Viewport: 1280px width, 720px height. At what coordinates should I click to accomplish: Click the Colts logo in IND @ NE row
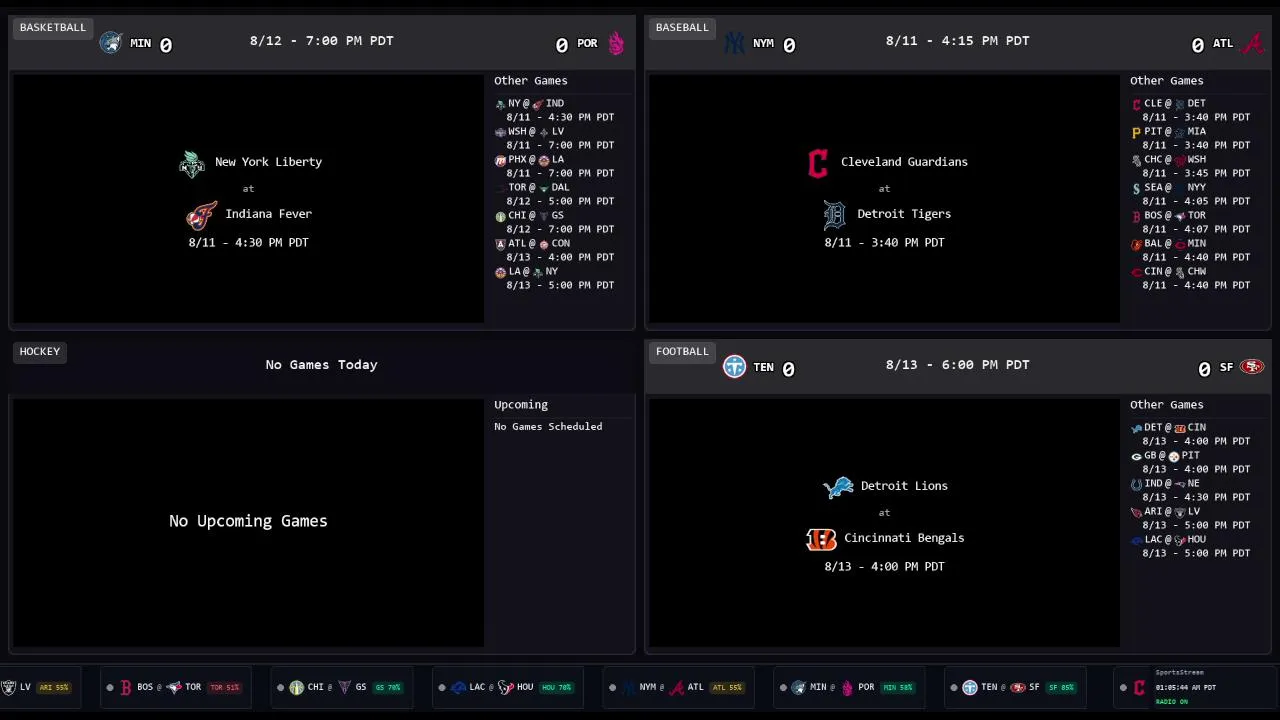1136,484
